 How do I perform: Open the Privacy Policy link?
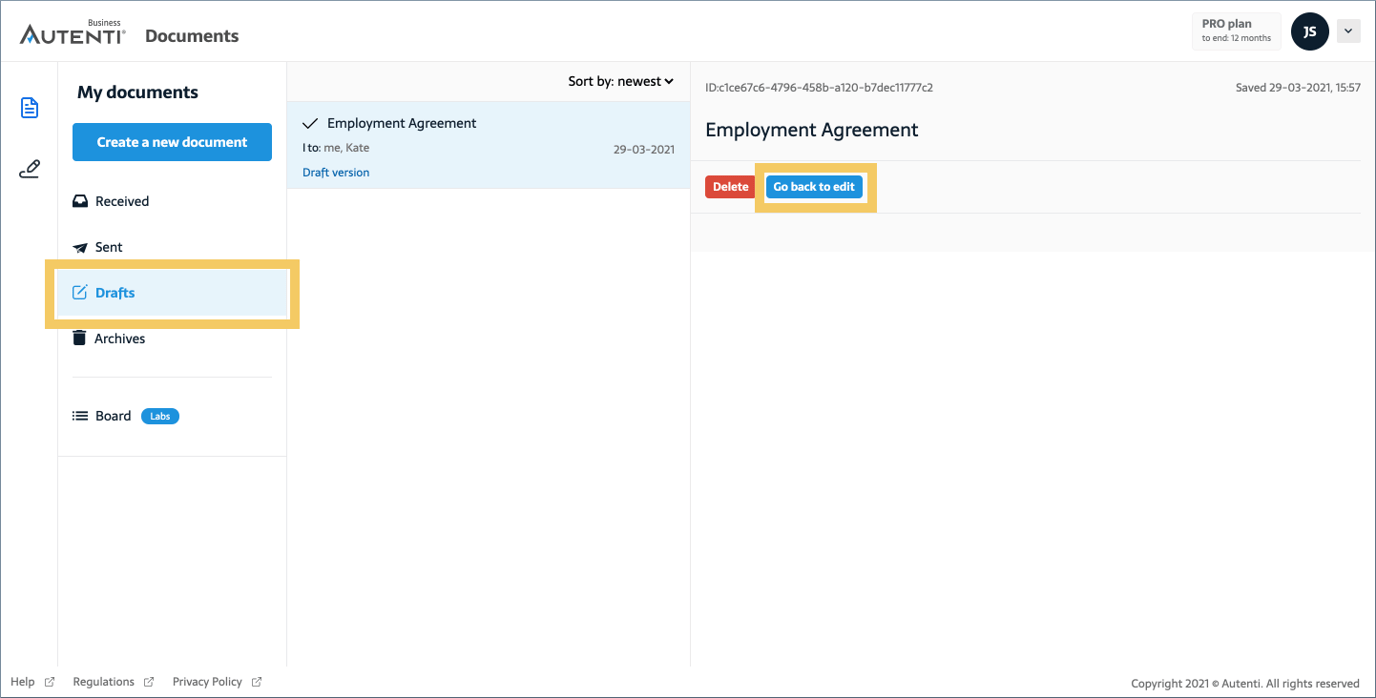(207, 682)
